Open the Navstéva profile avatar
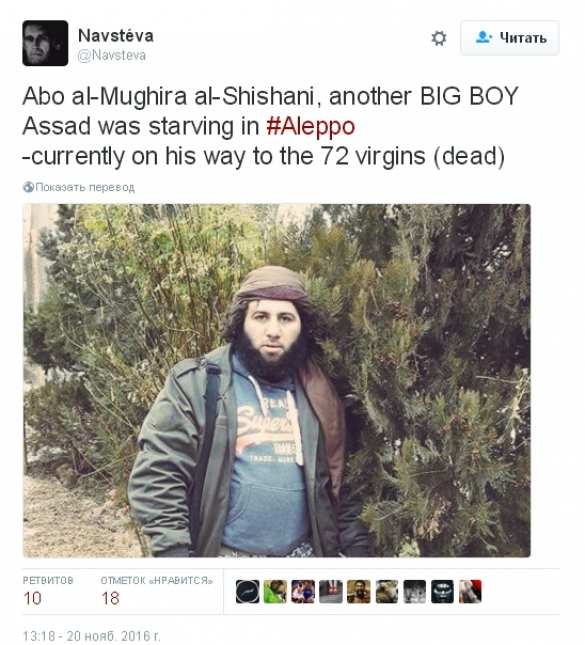Viewport: 585px width, 645px height. click(45, 43)
